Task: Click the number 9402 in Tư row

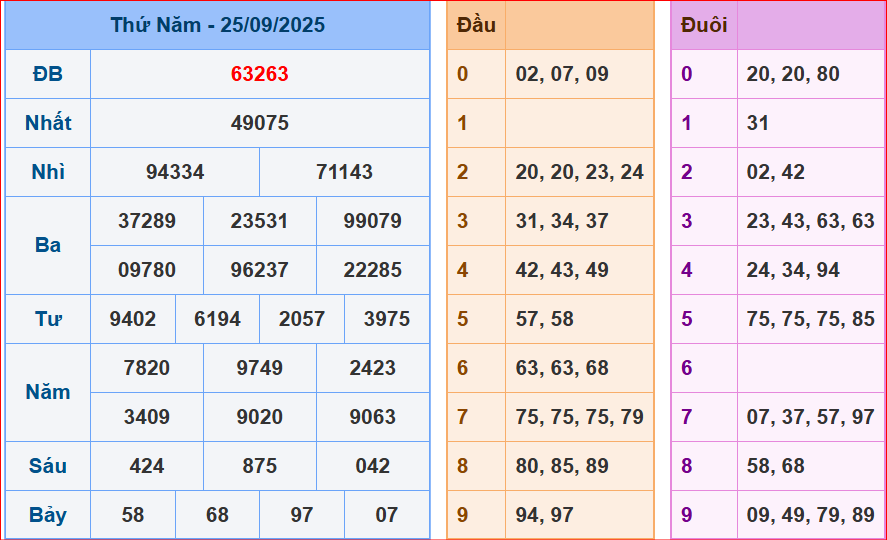Action: [x=132, y=319]
